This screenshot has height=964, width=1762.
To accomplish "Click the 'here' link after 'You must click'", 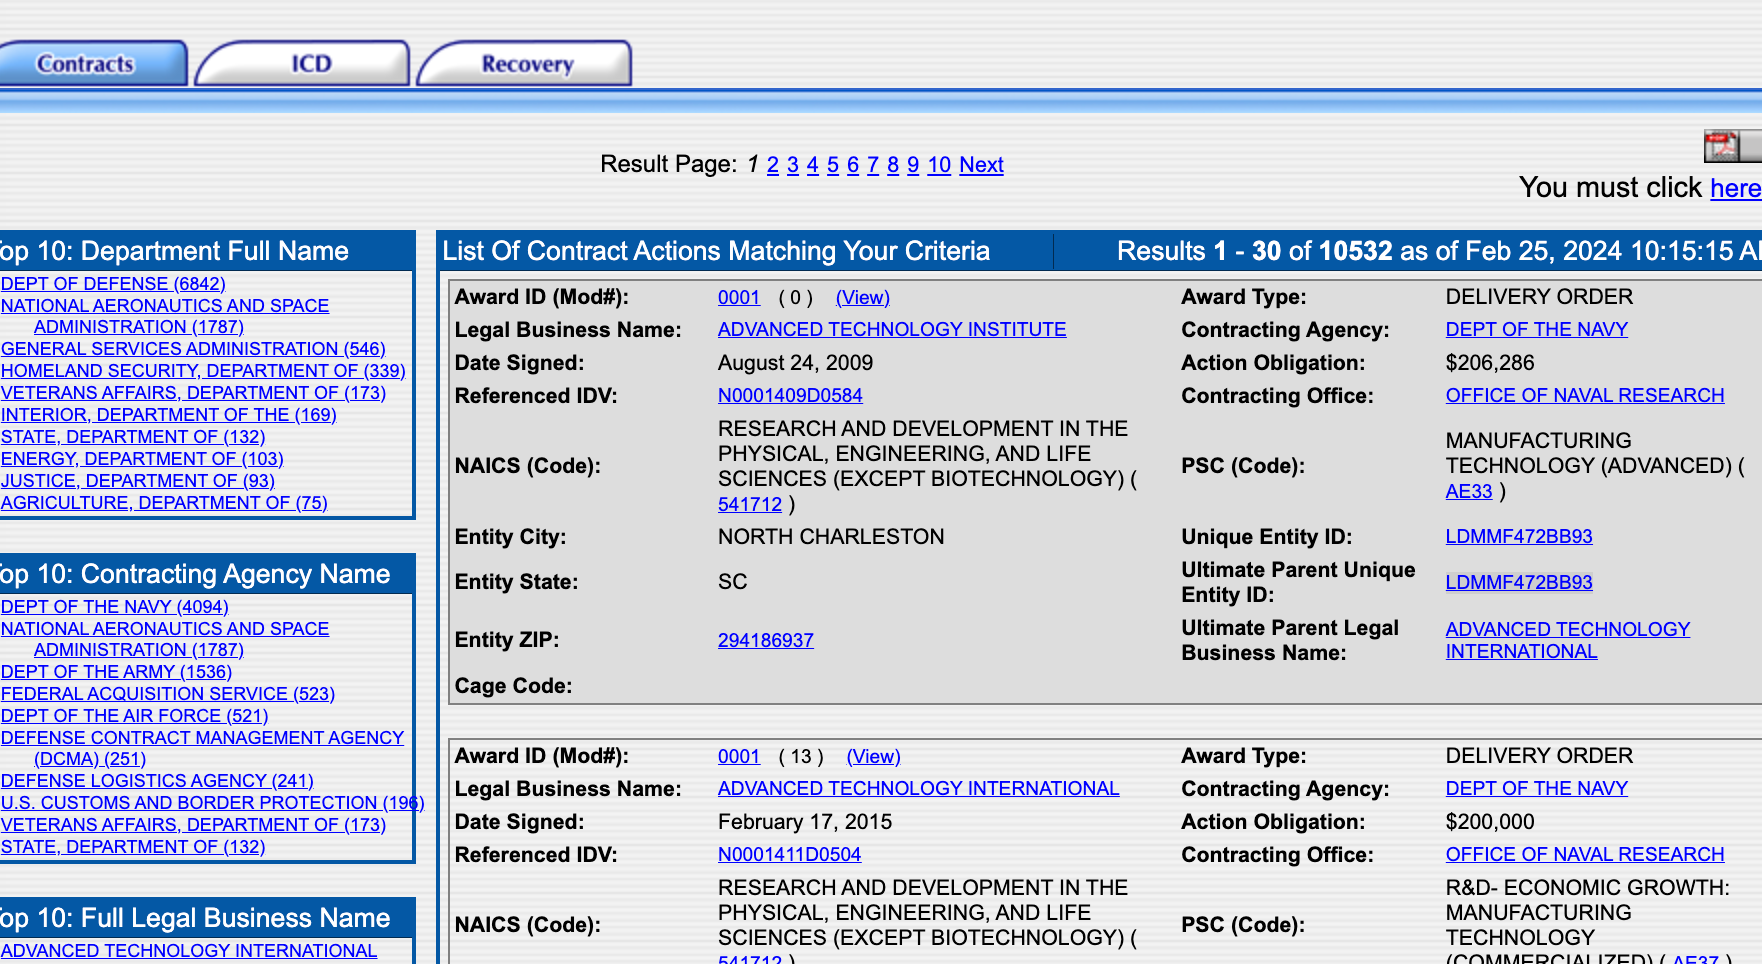I will tap(1735, 188).
